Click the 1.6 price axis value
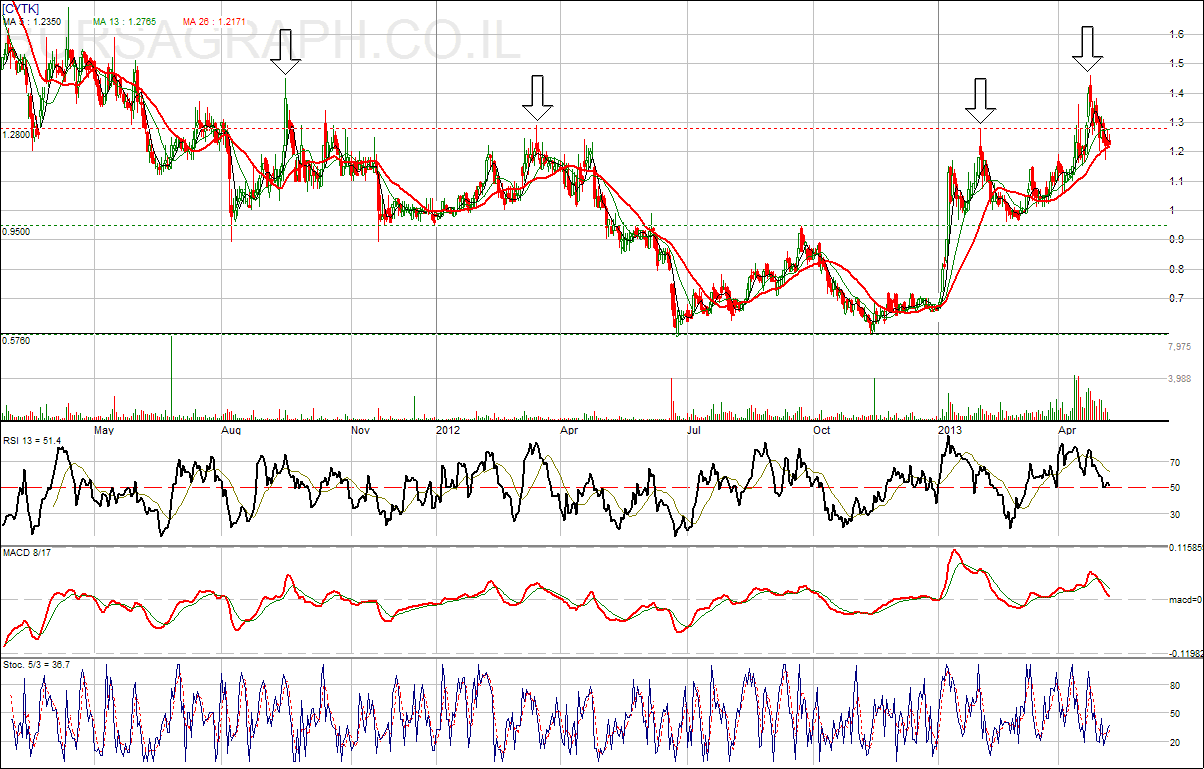This screenshot has width=1204, height=769. point(1177,34)
